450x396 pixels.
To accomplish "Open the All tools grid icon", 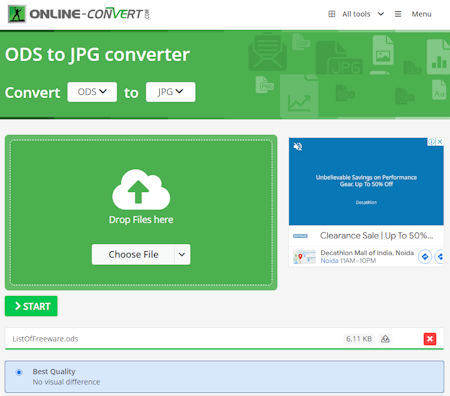I will [332, 14].
